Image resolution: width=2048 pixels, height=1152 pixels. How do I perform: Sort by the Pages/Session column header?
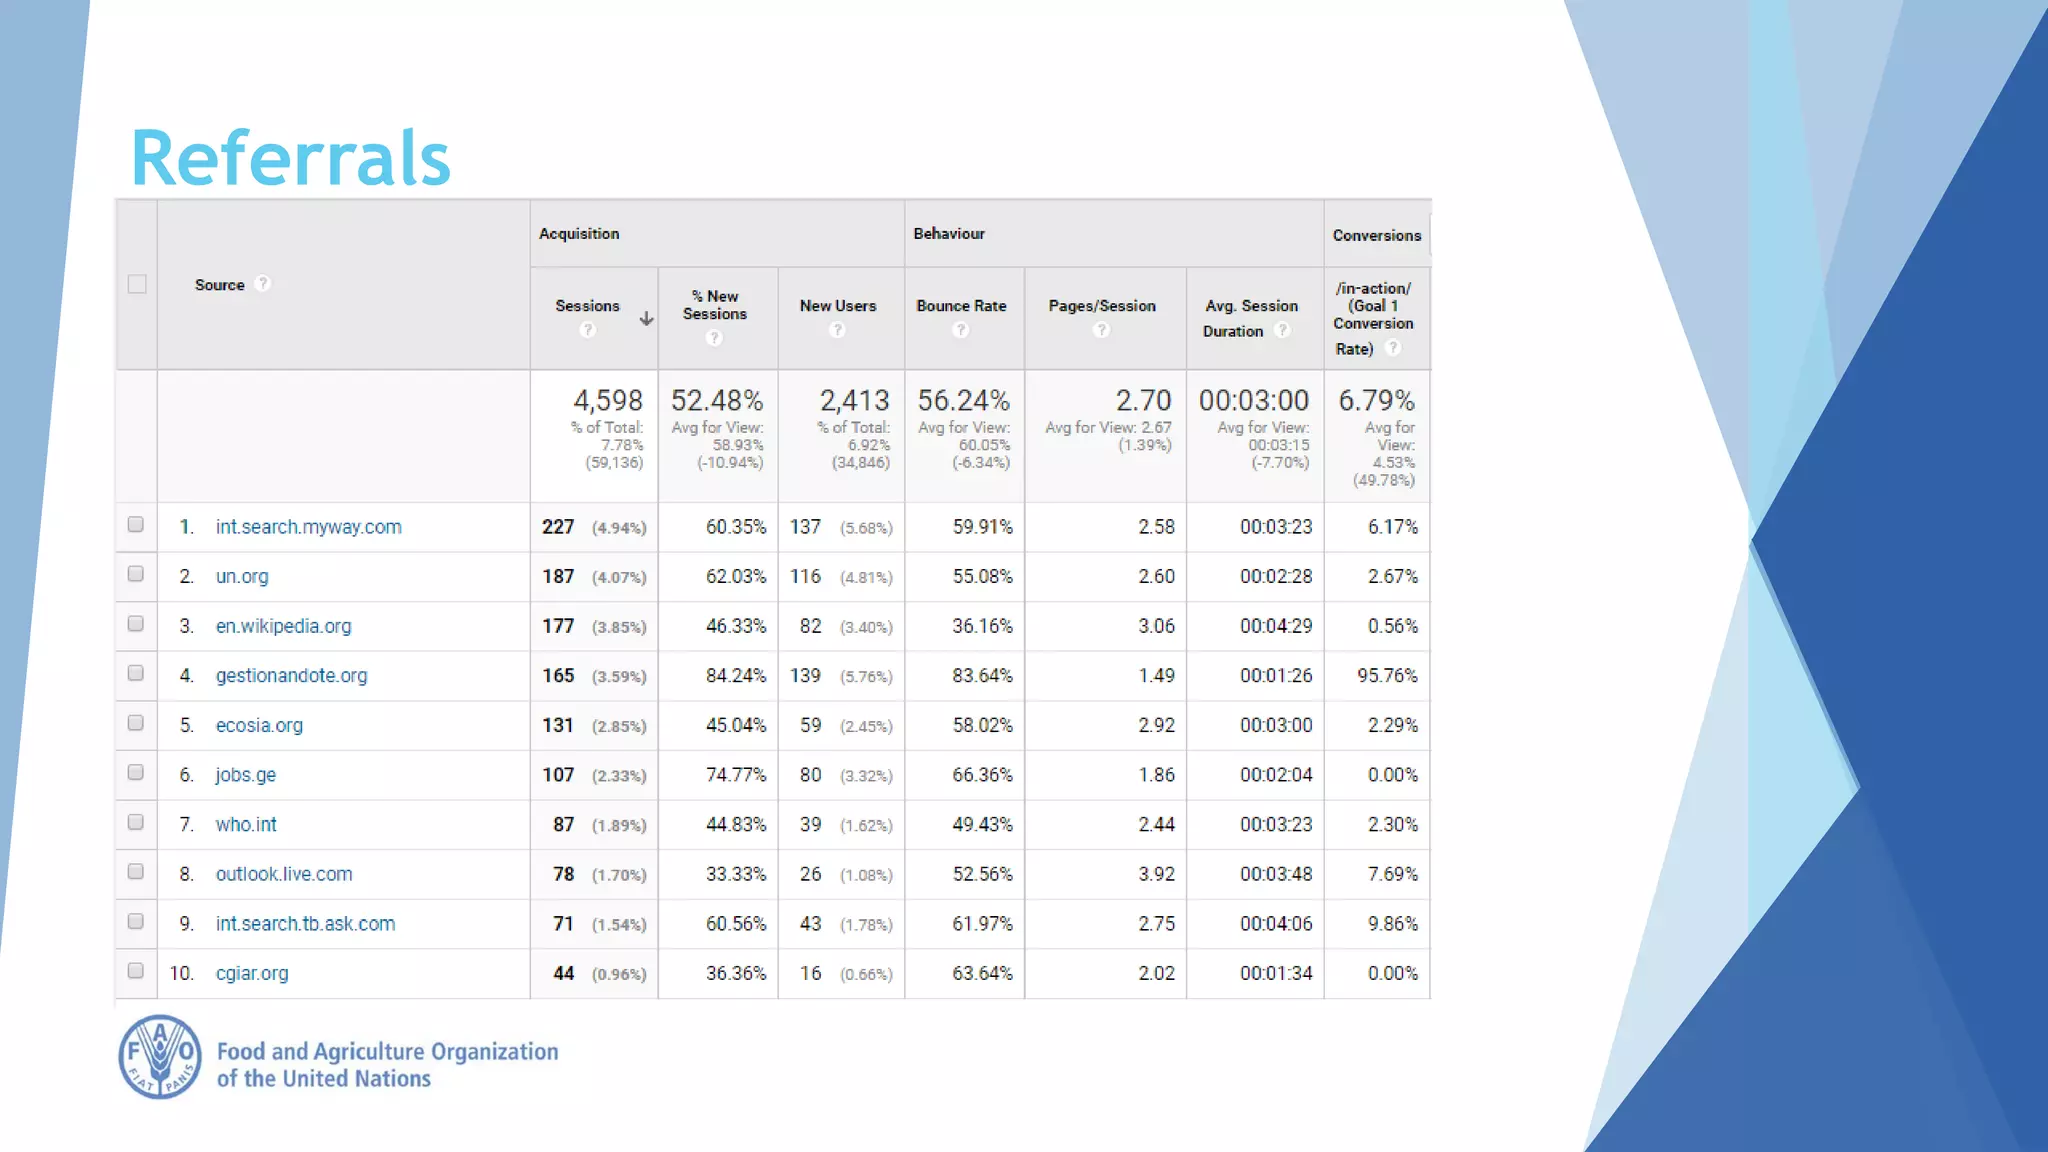click(x=1102, y=306)
